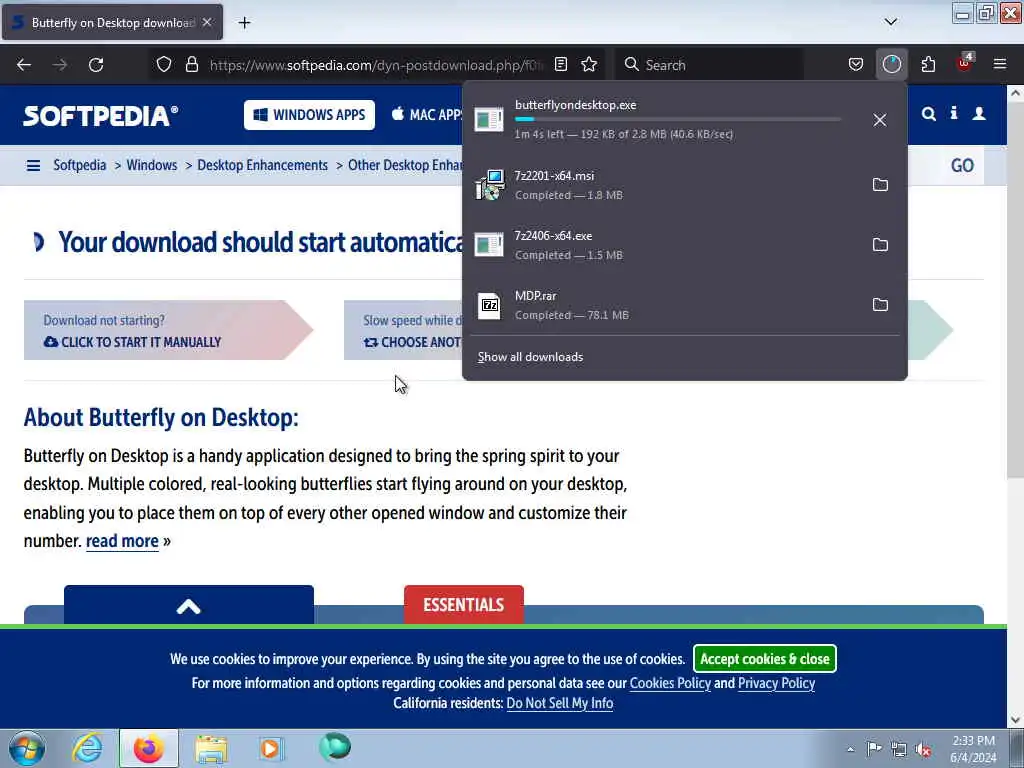Close the Butterfly on Desktop tab
The height and width of the screenshot is (768, 1024).
[207, 22]
